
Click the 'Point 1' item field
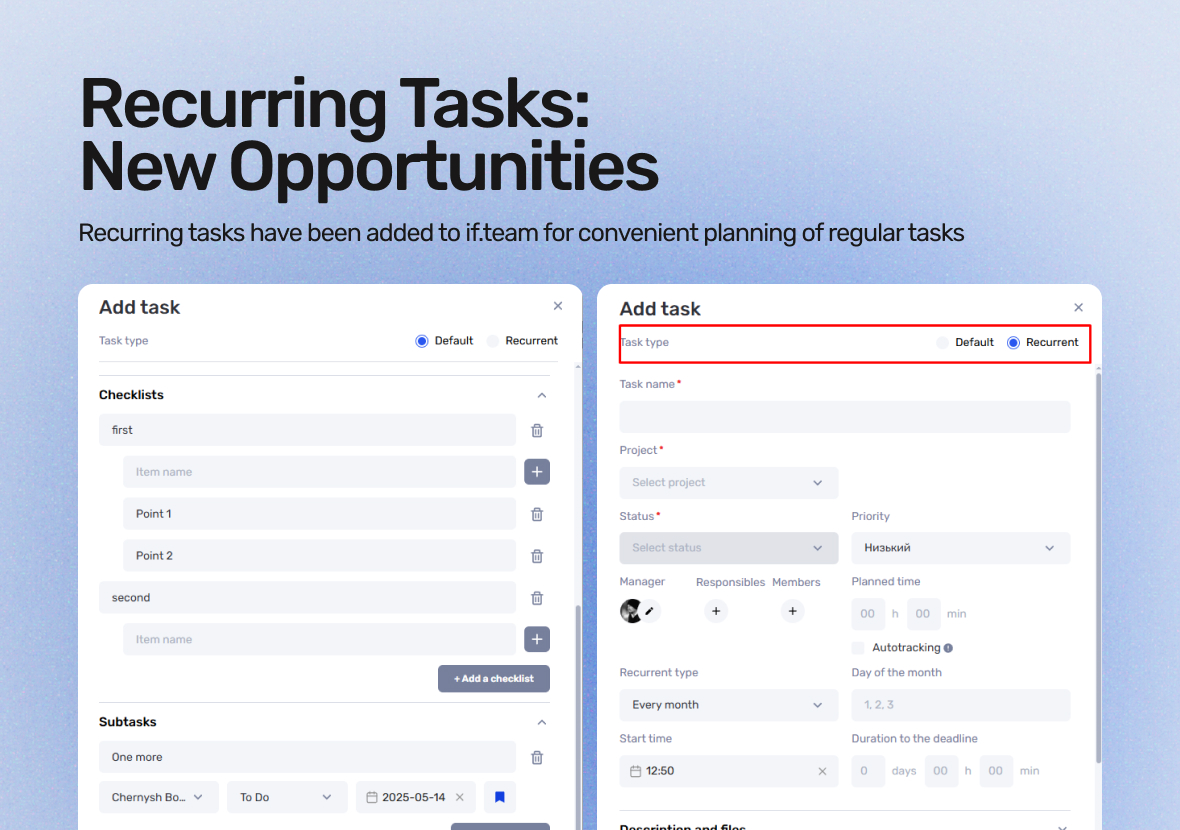tap(319, 514)
